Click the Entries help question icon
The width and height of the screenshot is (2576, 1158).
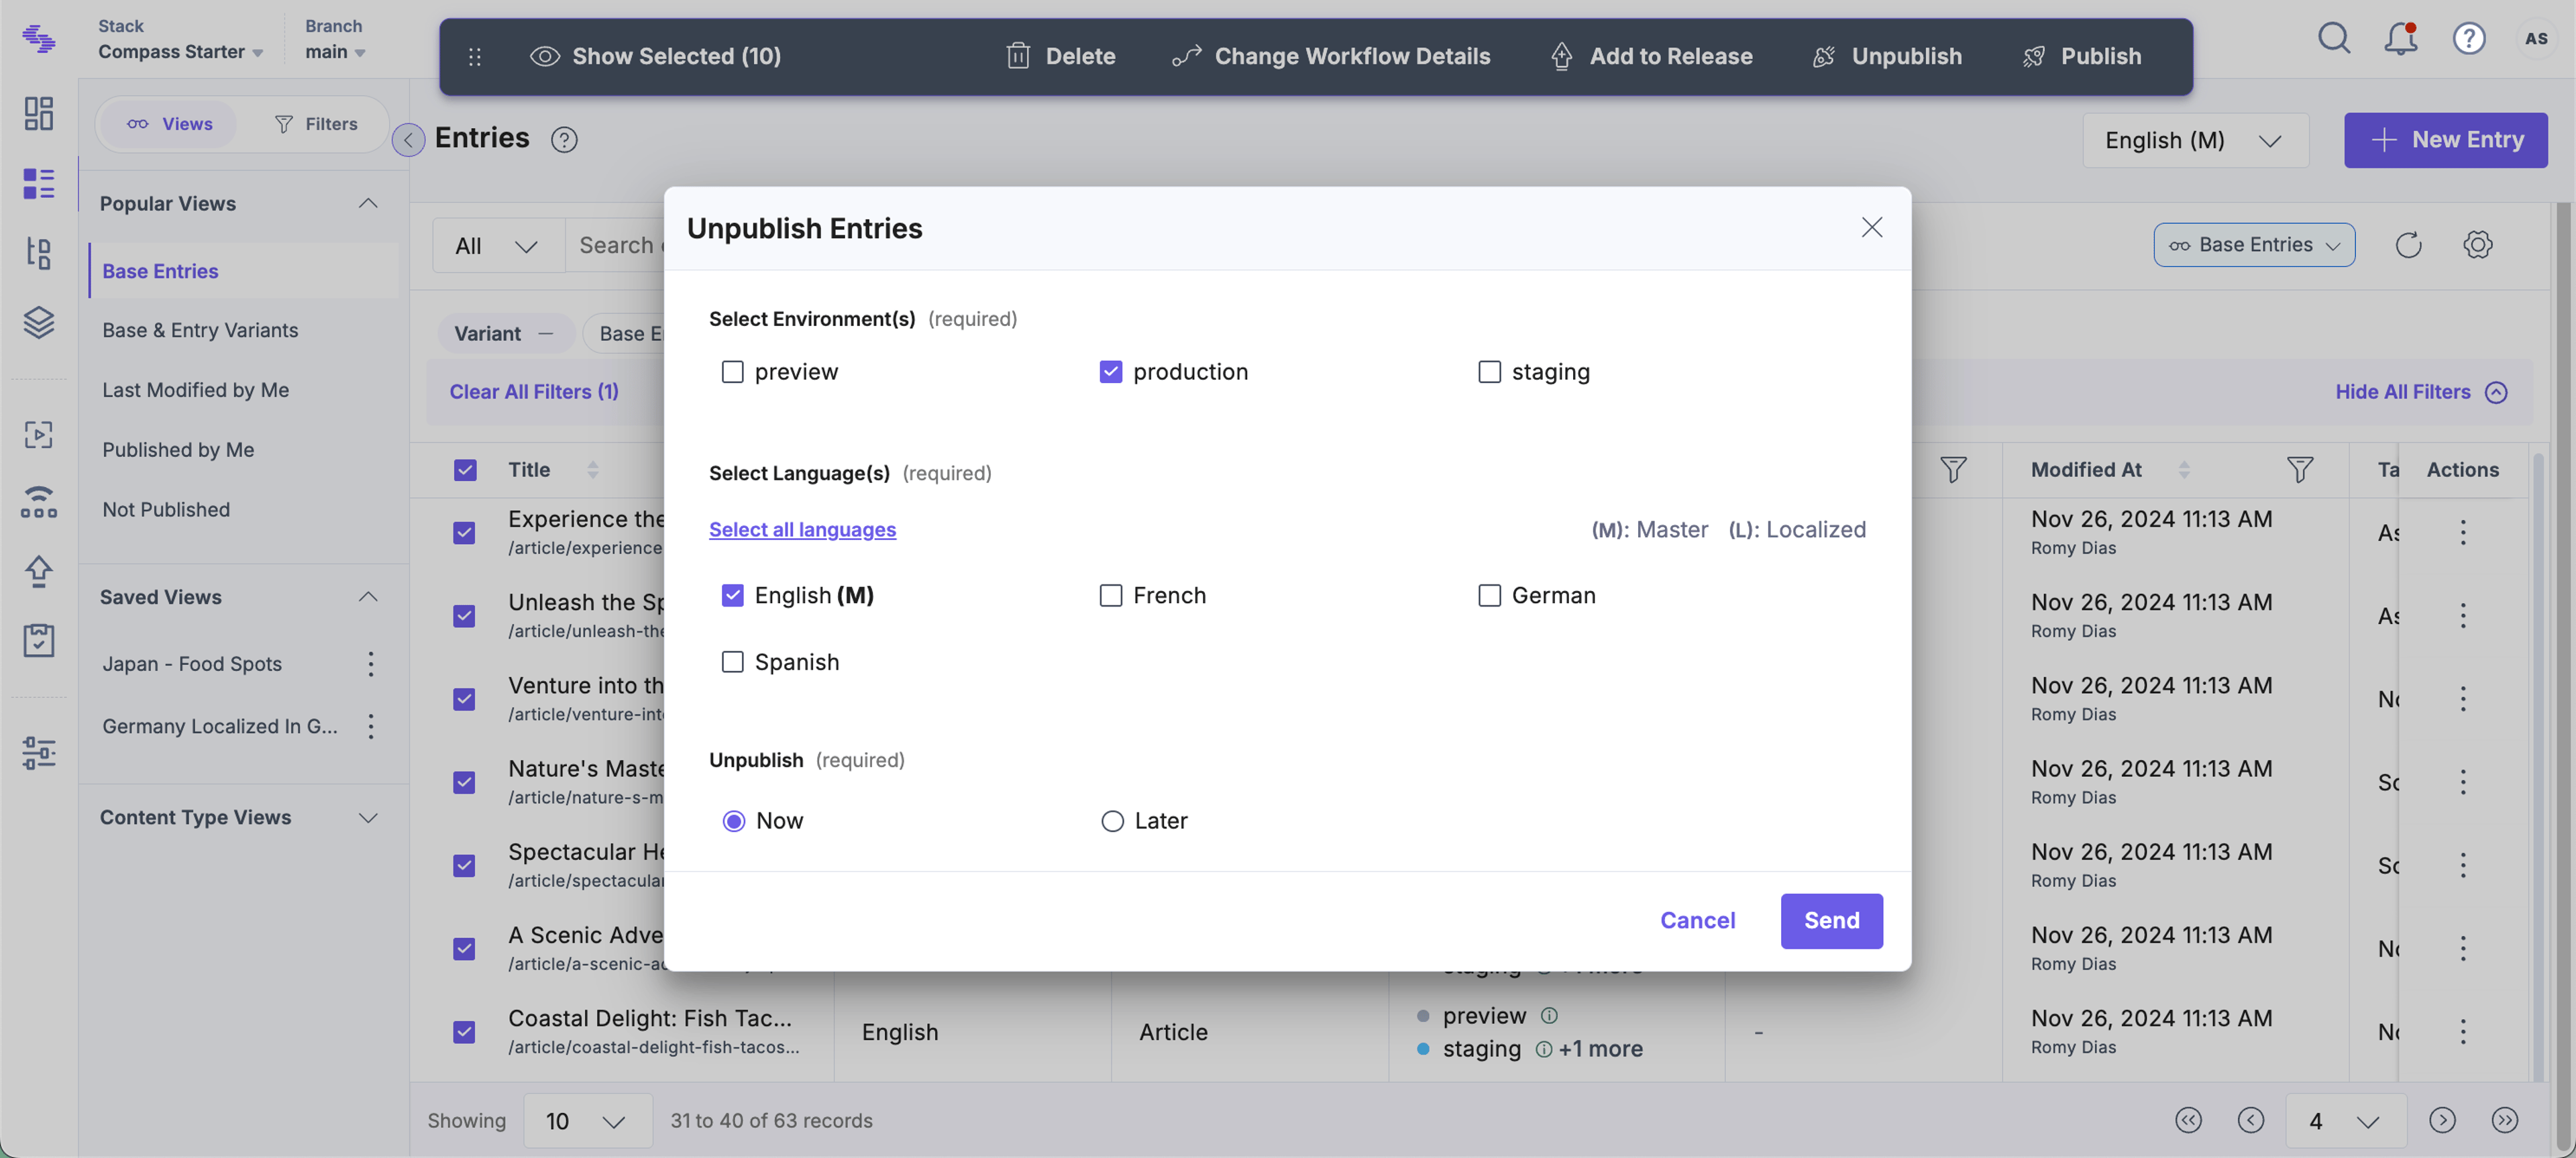[564, 139]
